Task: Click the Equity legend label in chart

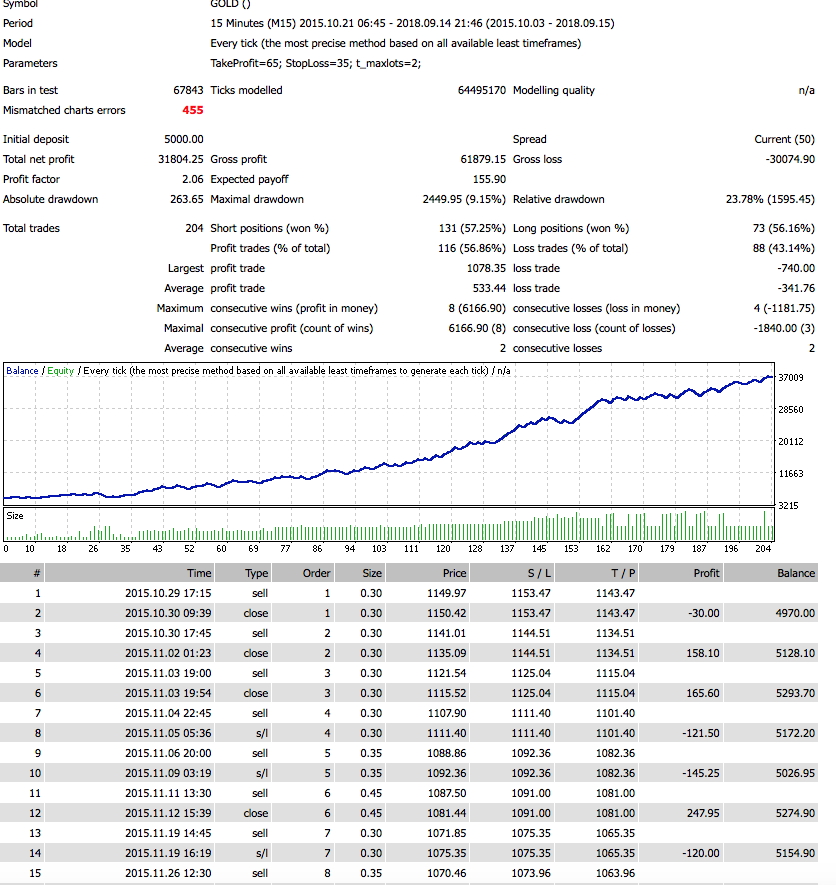Action: coord(60,371)
